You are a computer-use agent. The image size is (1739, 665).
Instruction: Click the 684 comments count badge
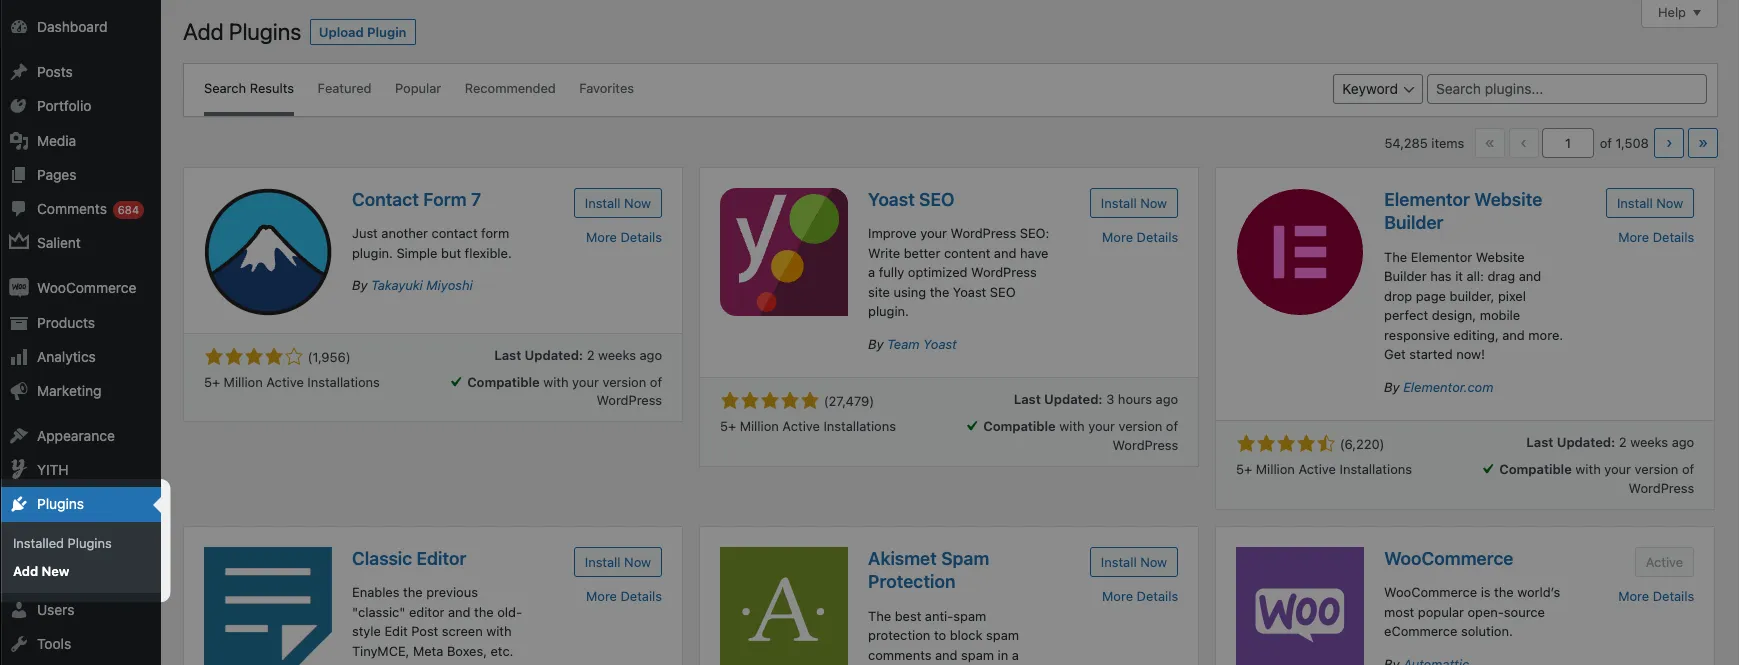128,210
